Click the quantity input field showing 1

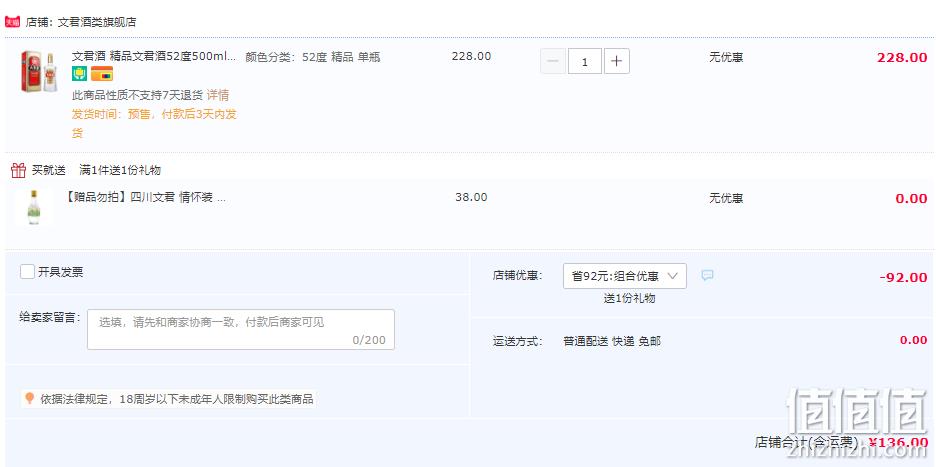click(x=584, y=62)
